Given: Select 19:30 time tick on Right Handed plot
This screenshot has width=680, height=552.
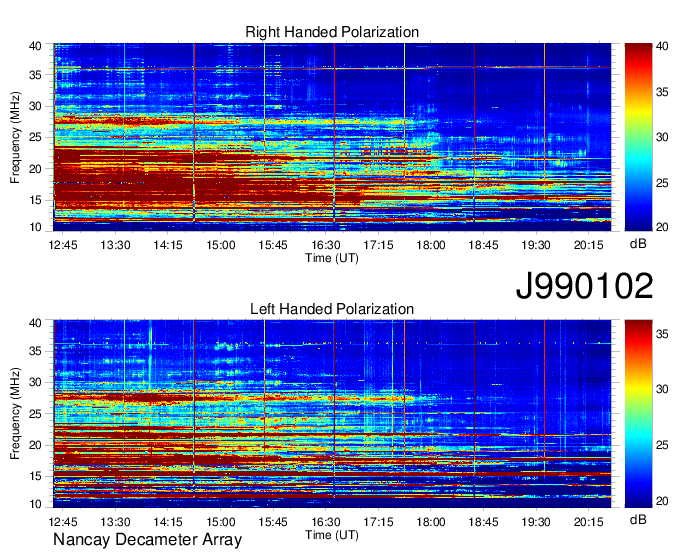Looking at the screenshot, I should point(536,245).
